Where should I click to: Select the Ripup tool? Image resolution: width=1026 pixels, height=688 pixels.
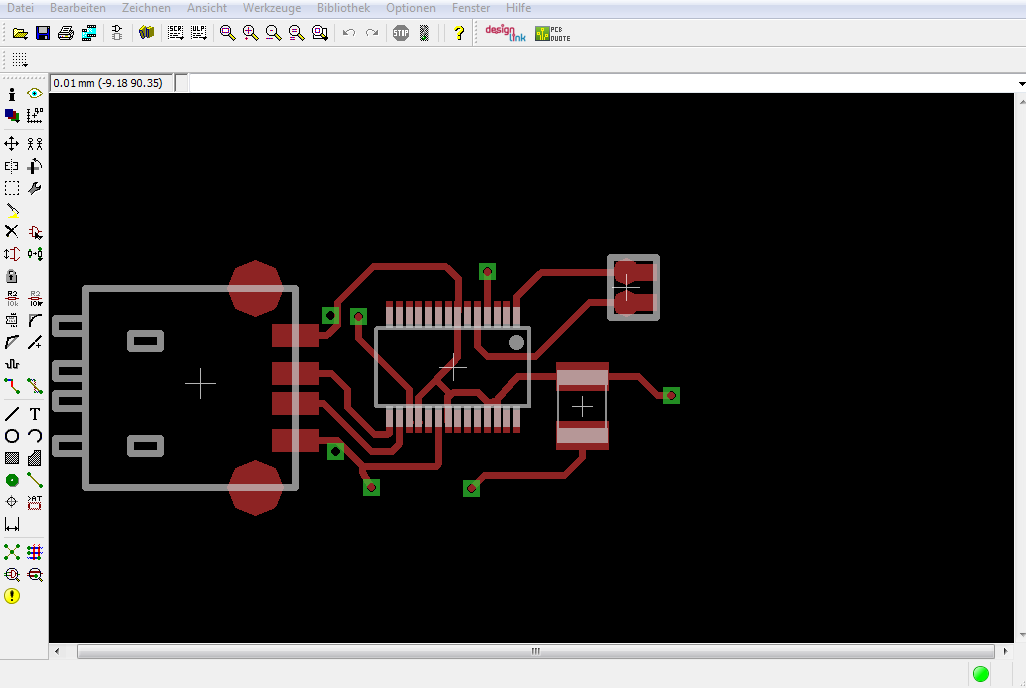35,386
